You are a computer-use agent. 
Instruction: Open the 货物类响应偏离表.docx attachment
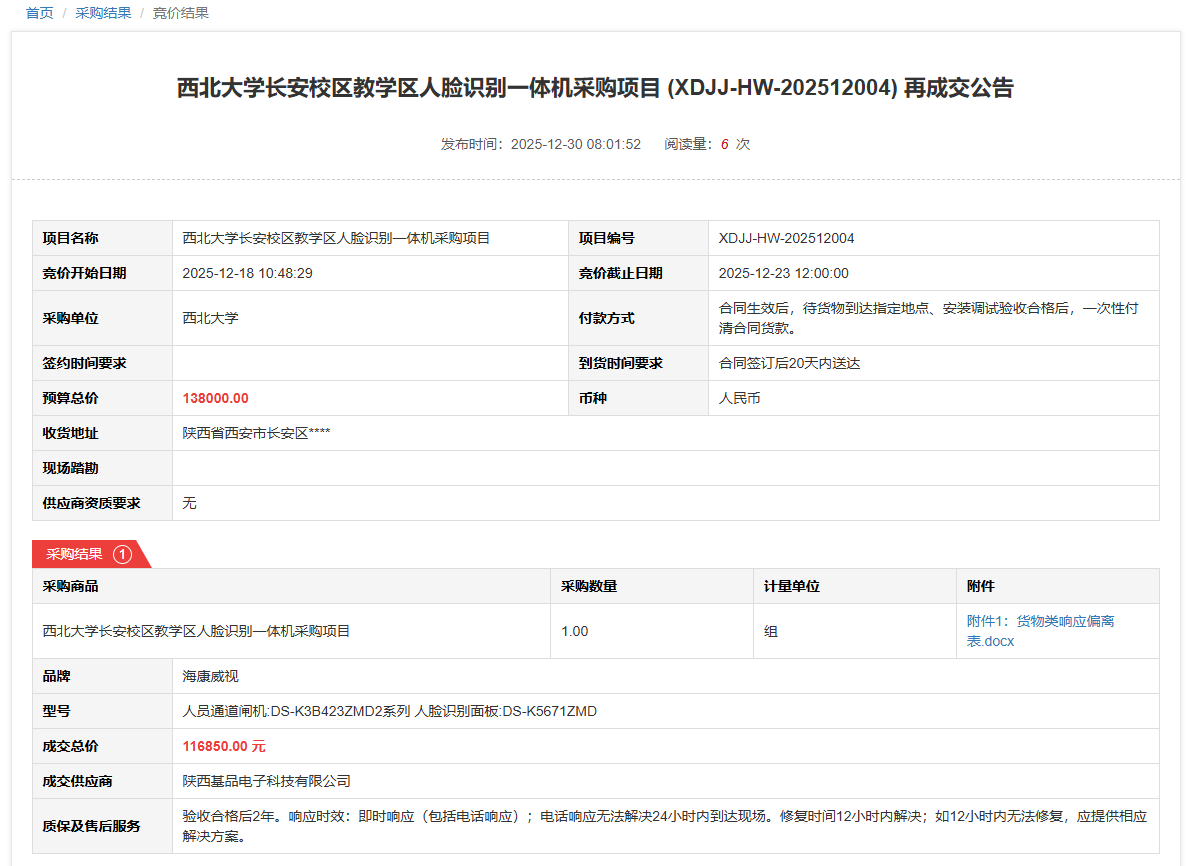(1040, 631)
